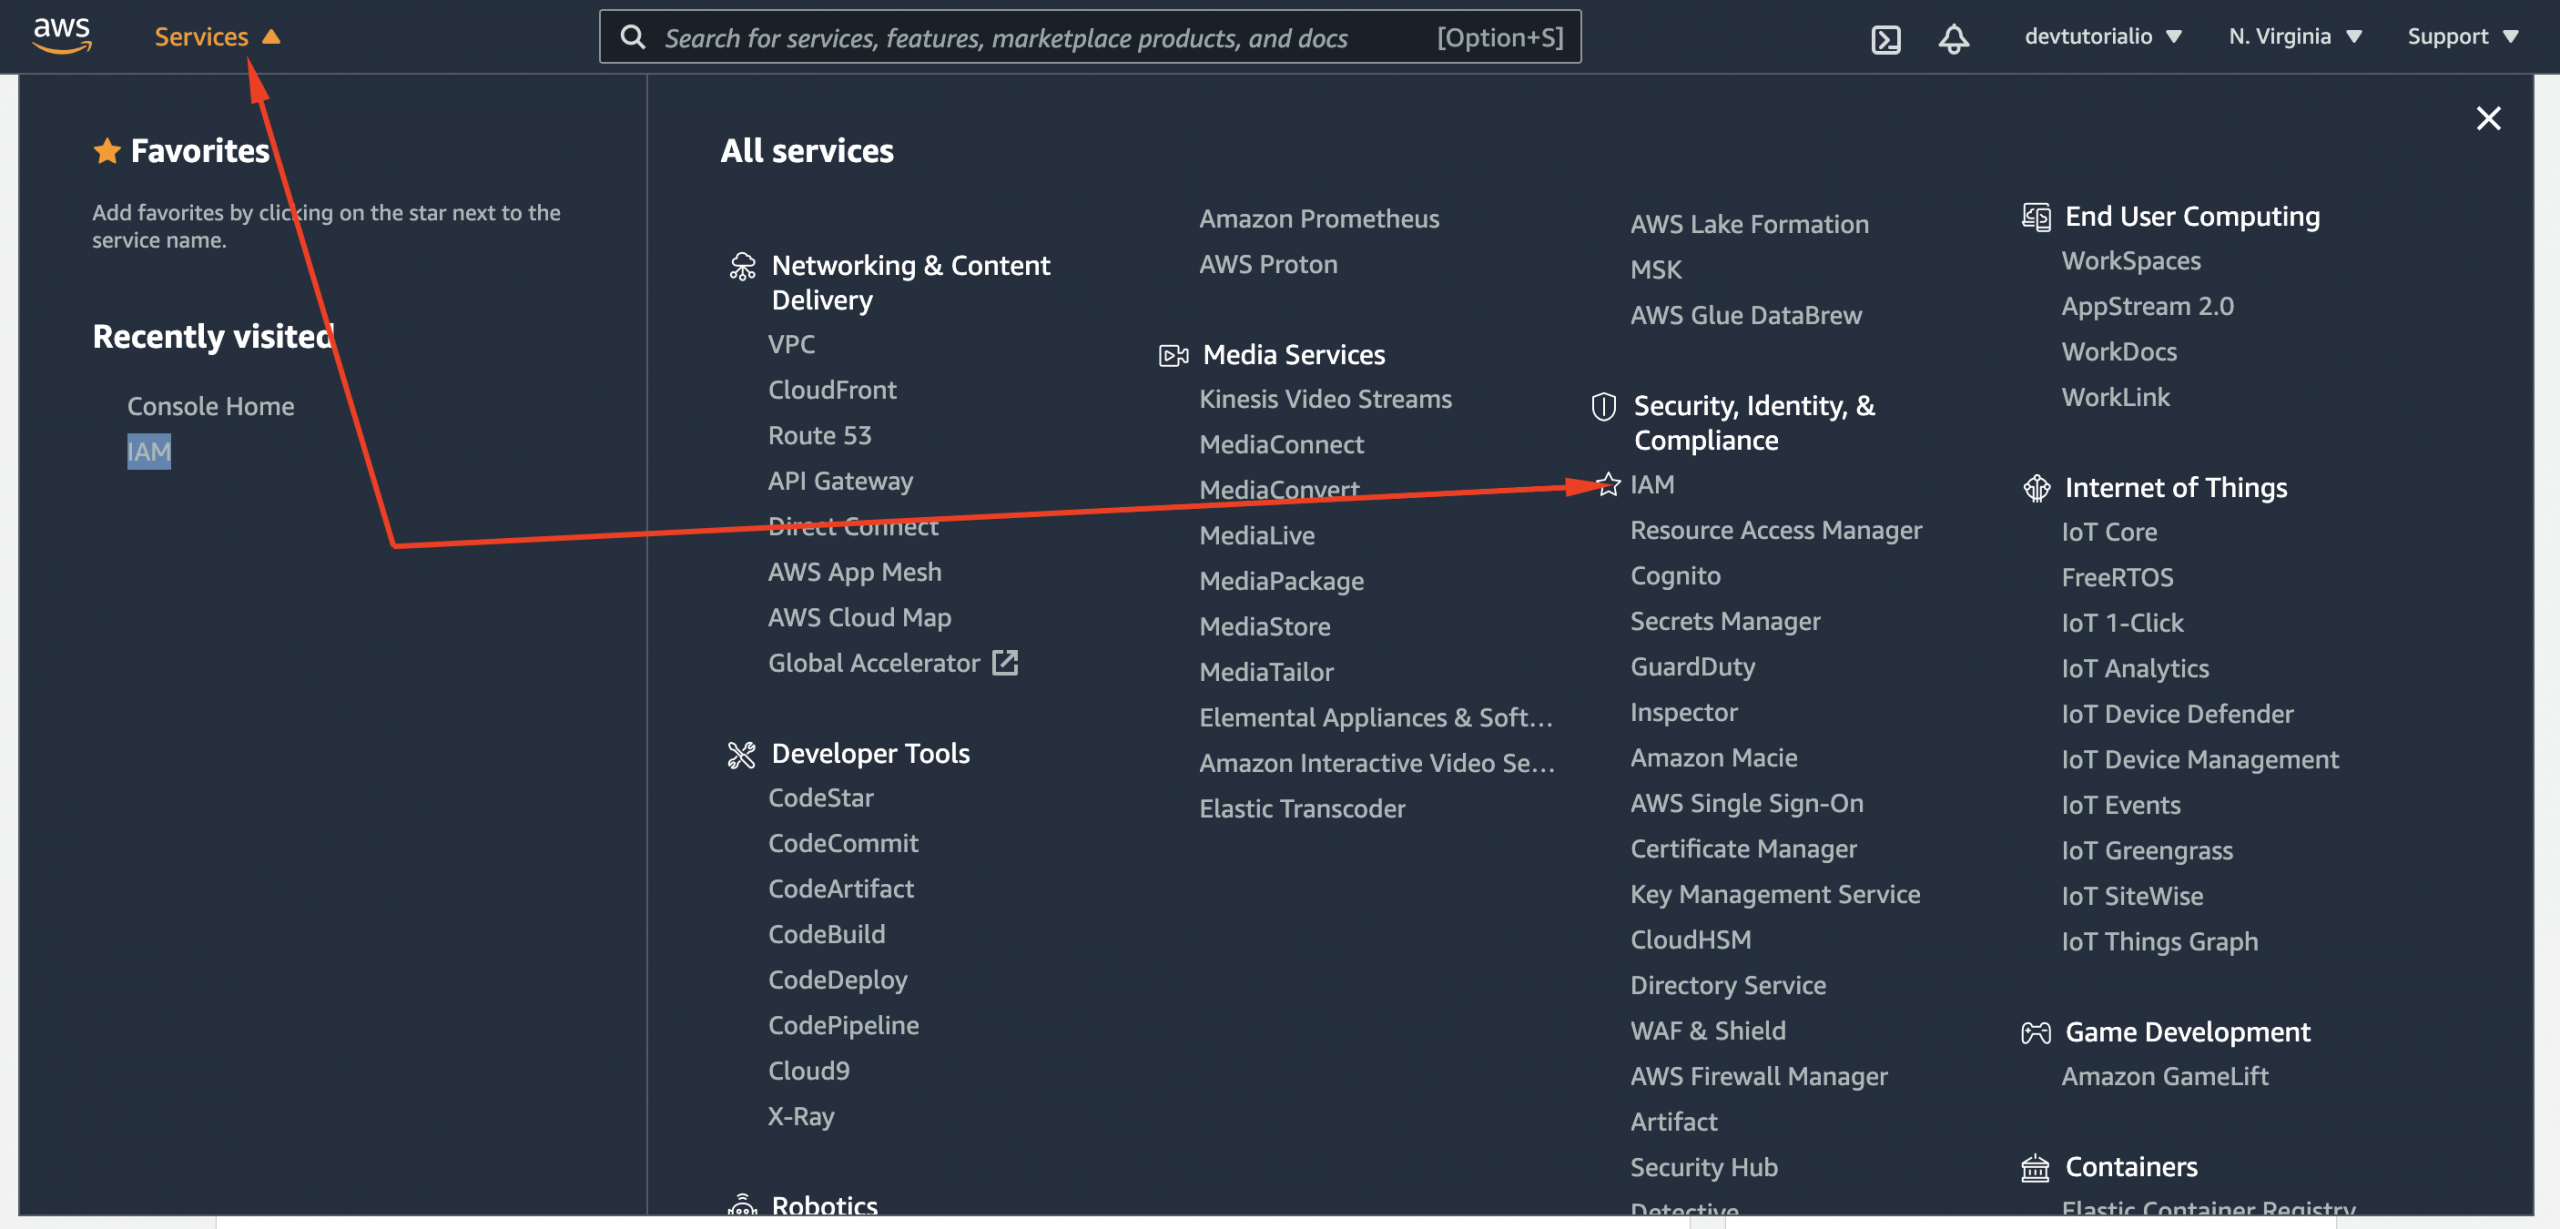Viewport: 2560px width, 1229px height.
Task: Open CodeCommit service
Action: (842, 843)
